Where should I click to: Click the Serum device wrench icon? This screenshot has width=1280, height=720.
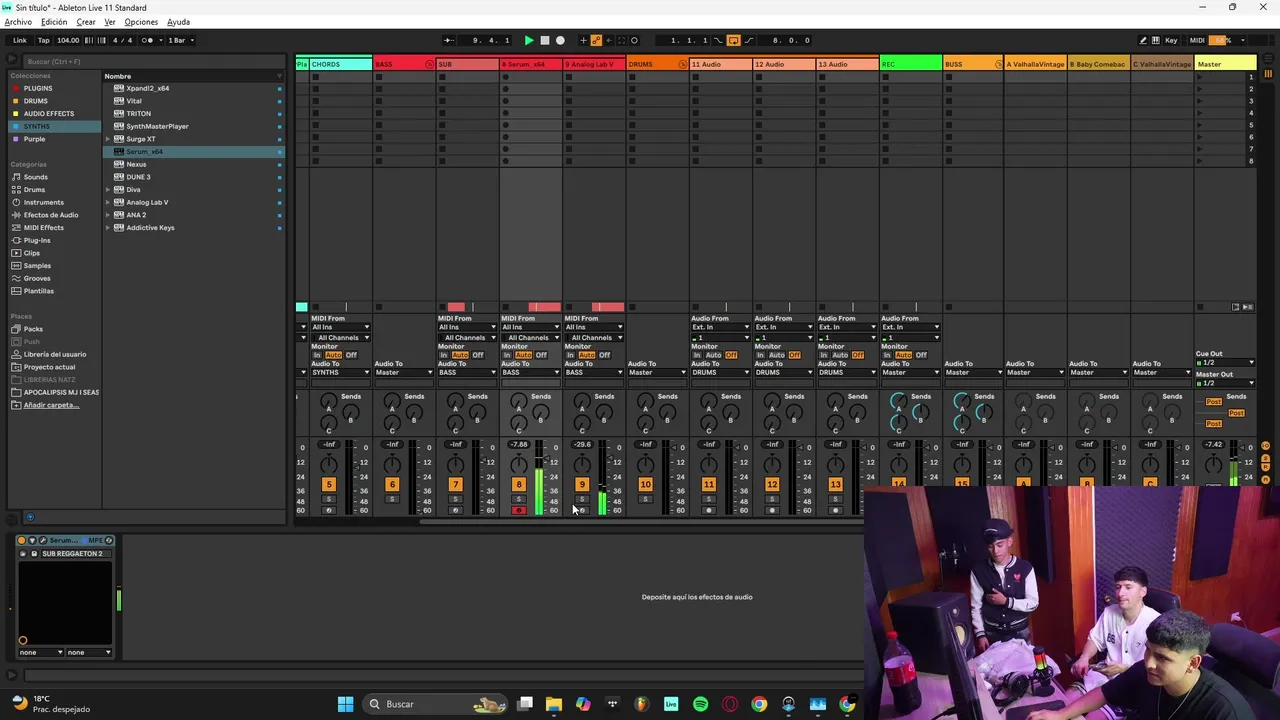[x=43, y=540]
